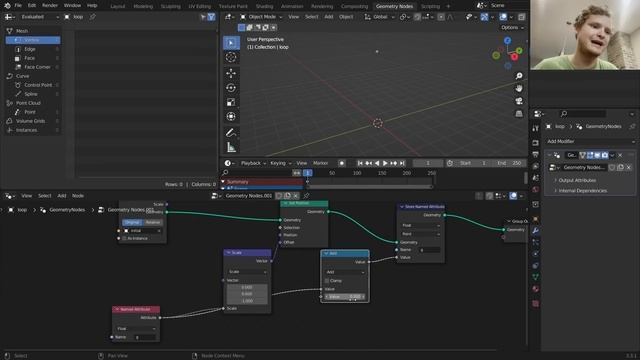Open the viewport Options dropdown
The height and width of the screenshot is (360, 640).
(512, 27)
